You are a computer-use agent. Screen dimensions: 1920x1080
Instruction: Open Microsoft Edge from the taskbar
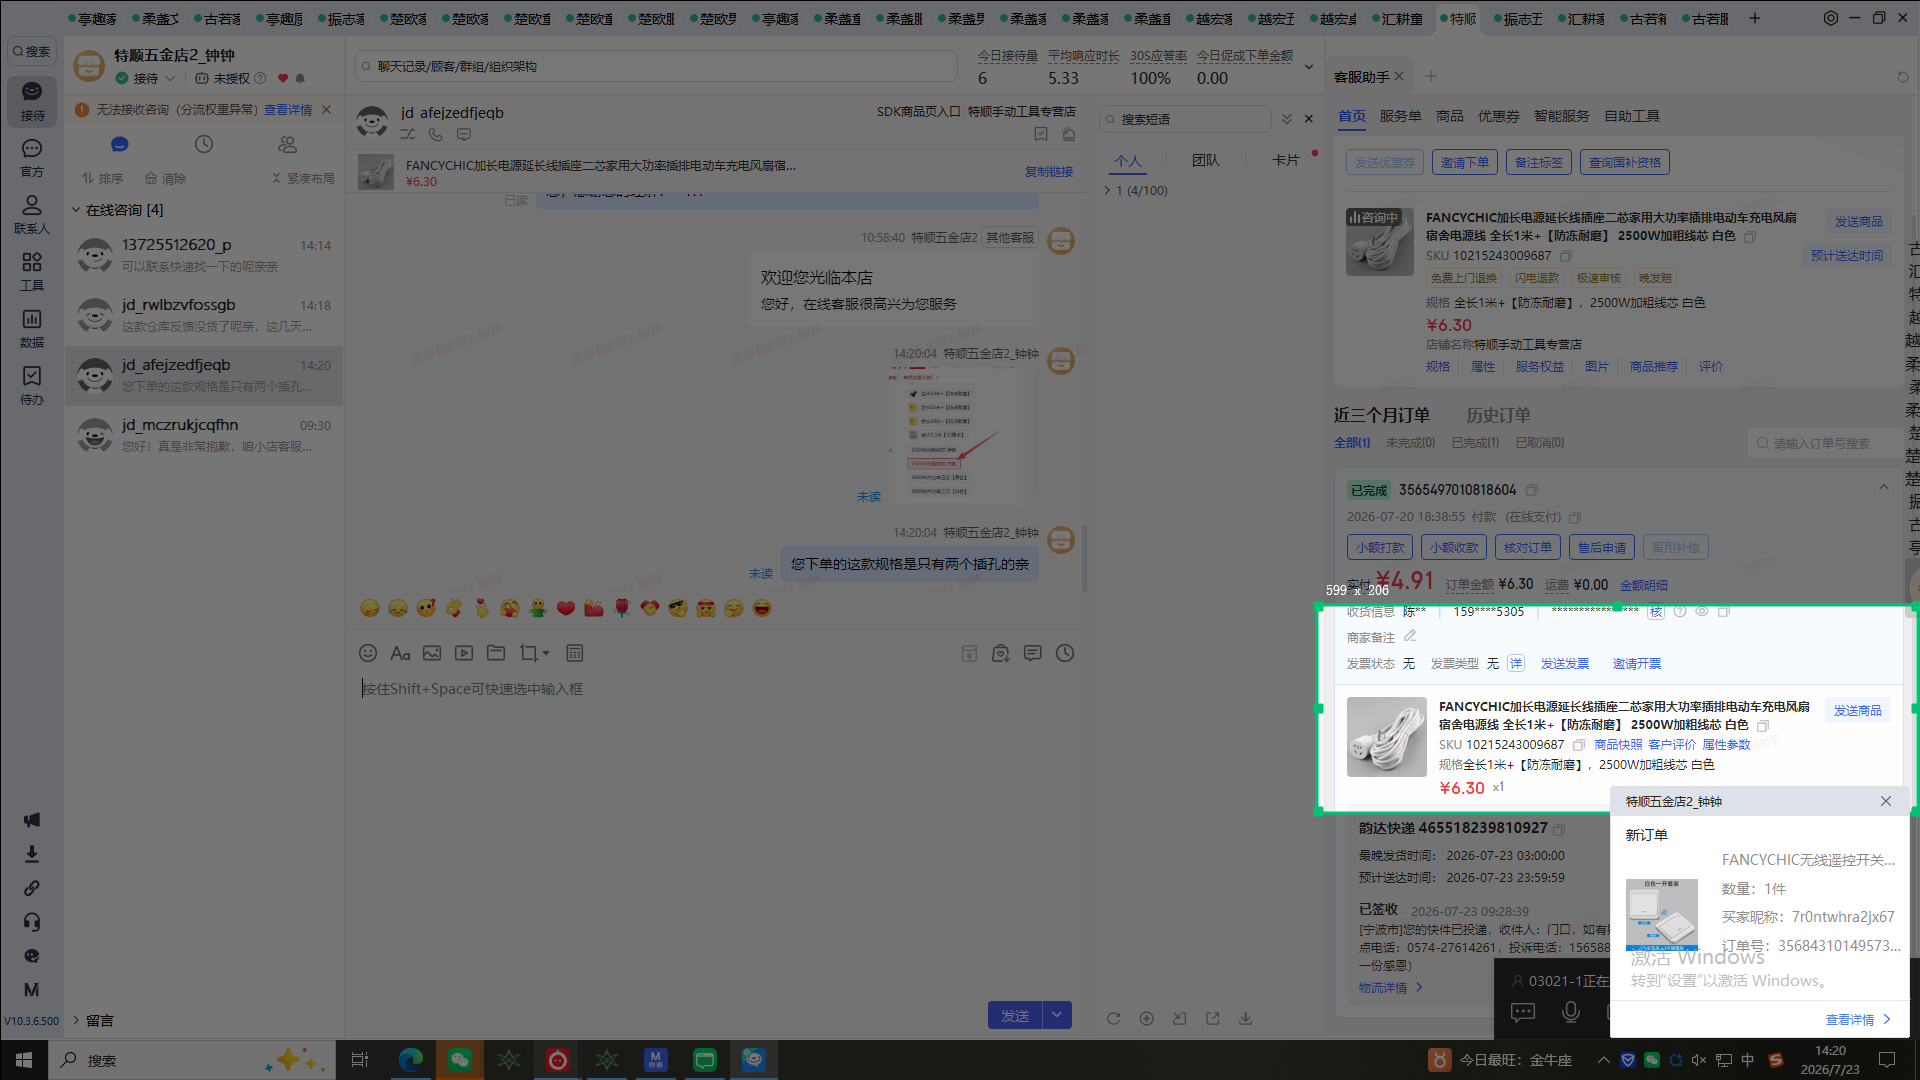tap(411, 1060)
